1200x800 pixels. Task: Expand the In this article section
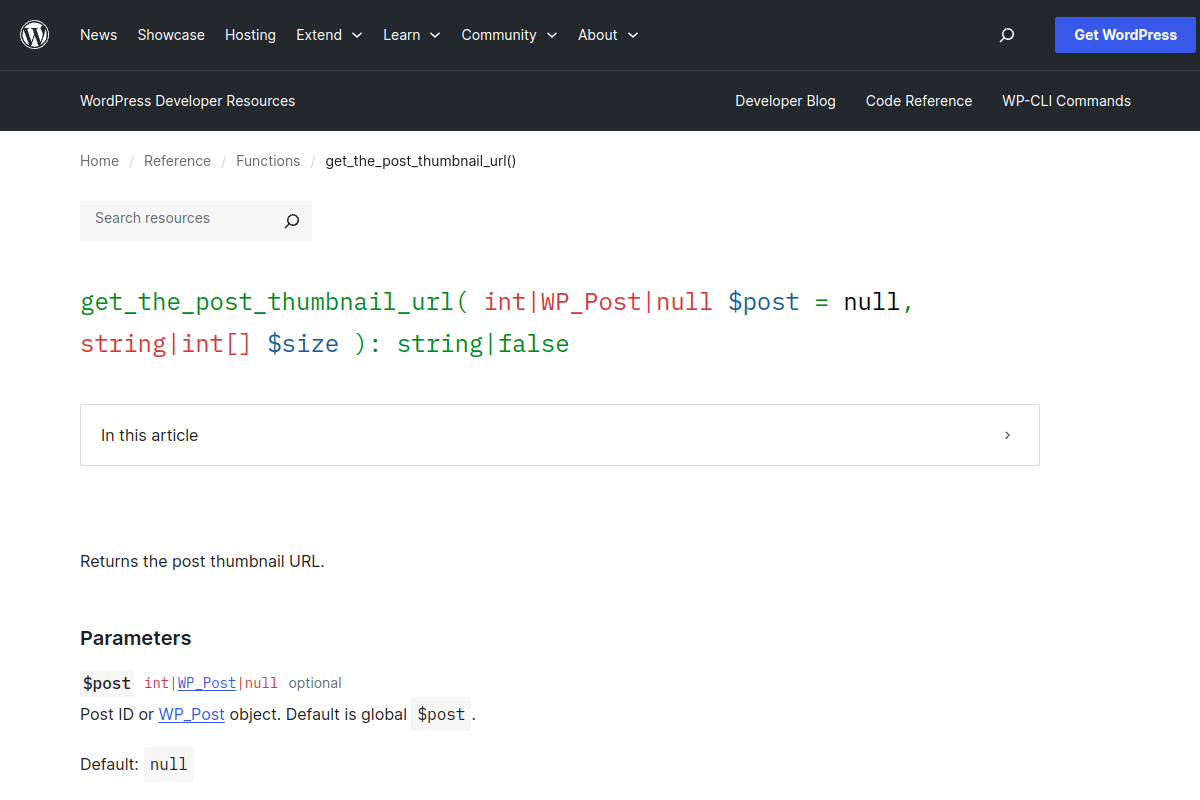point(560,435)
